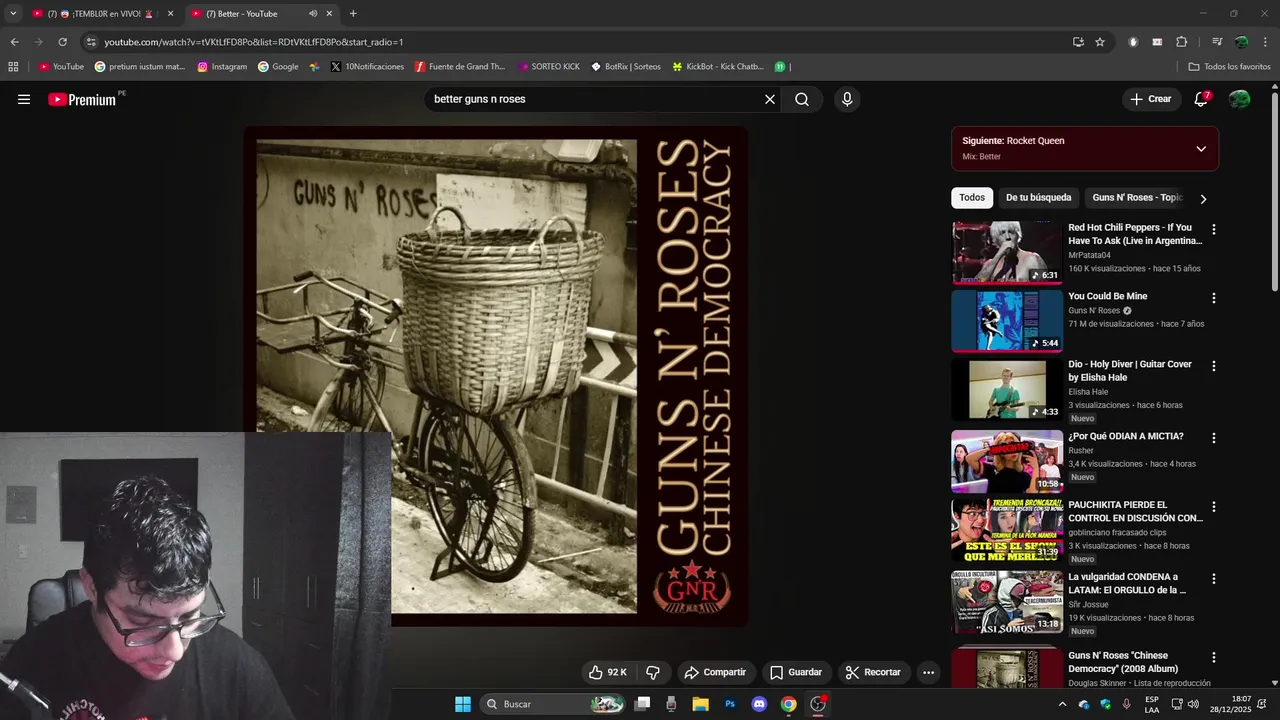Viewport: 1280px width, 720px height.
Task: Open options for You Could Be Mine
Action: pos(1214,298)
